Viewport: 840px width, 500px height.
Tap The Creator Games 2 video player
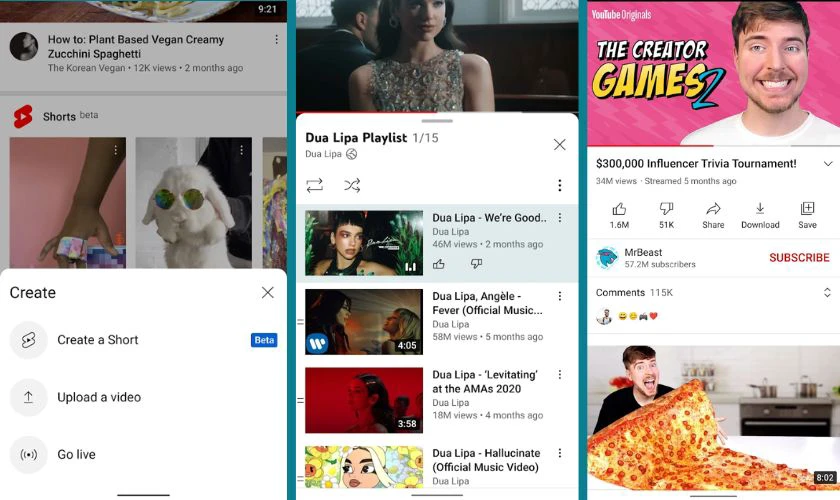click(714, 73)
